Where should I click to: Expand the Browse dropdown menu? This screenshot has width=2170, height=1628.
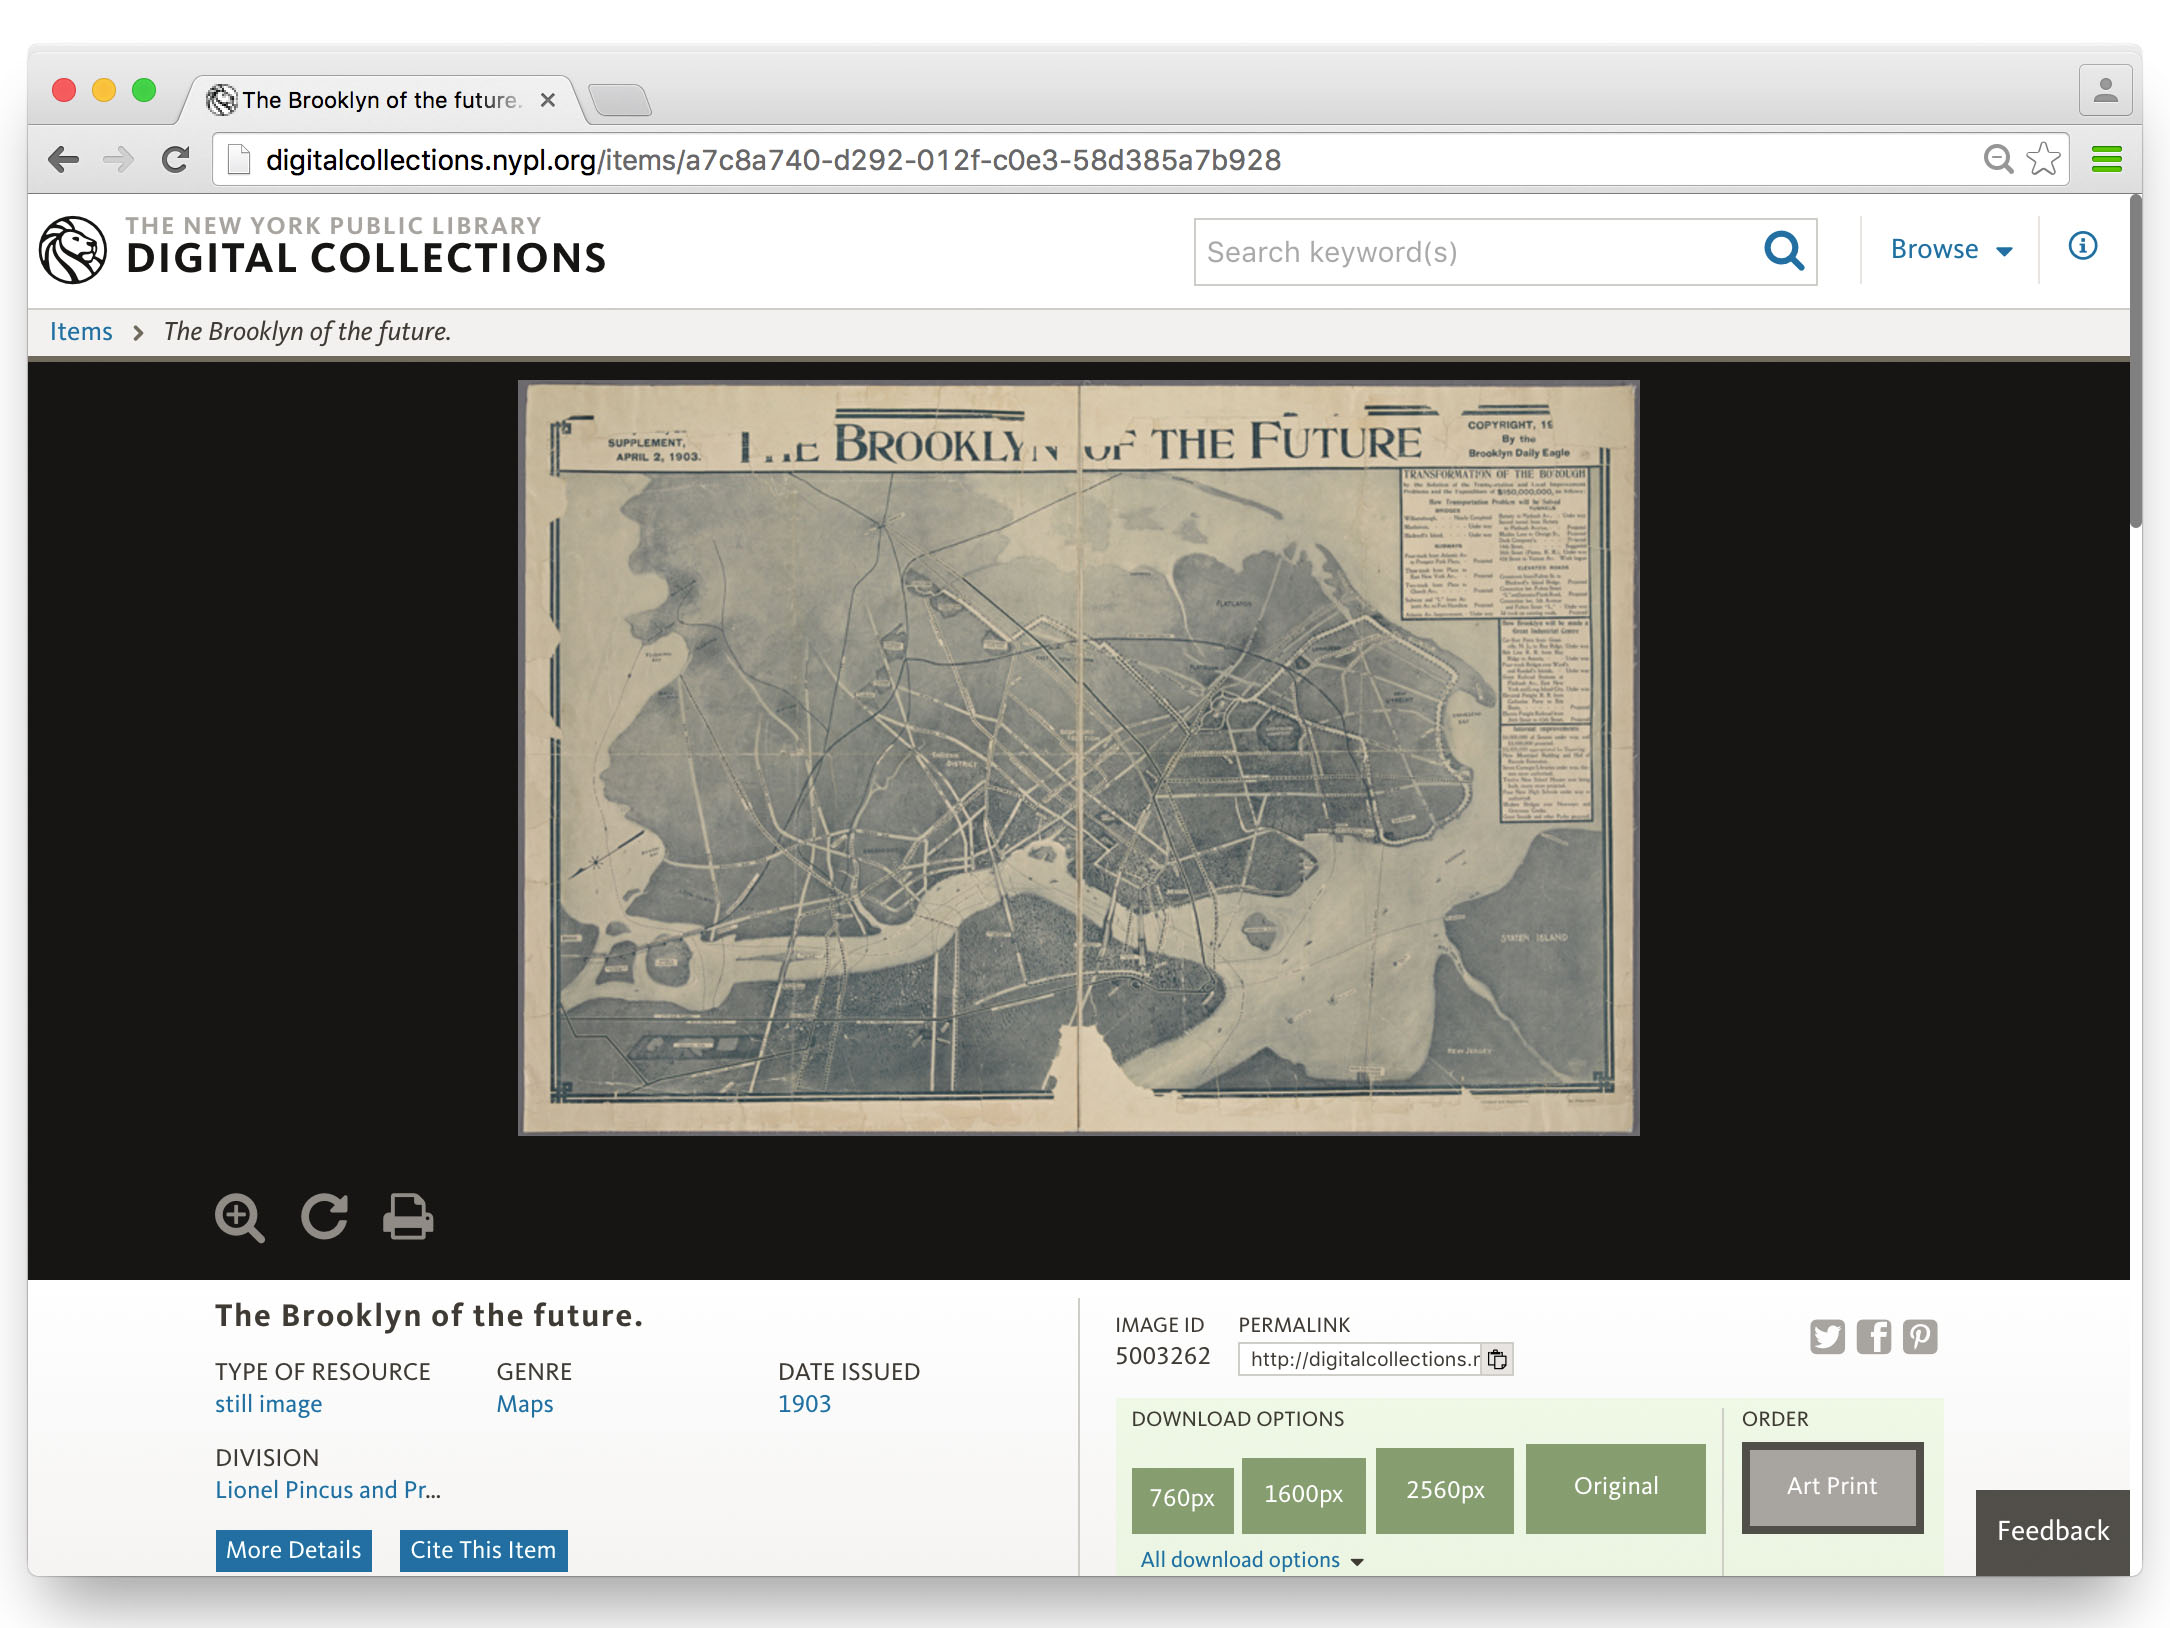(x=1951, y=249)
